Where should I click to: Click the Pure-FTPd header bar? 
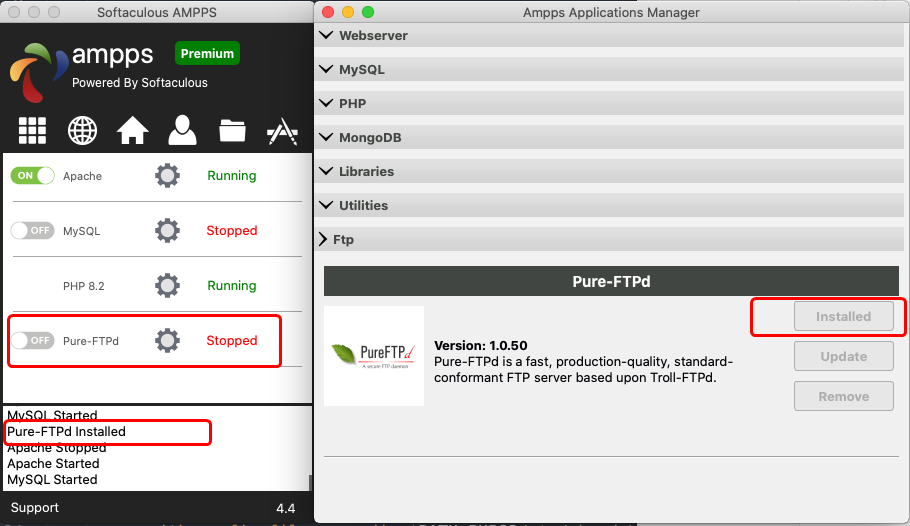point(611,282)
